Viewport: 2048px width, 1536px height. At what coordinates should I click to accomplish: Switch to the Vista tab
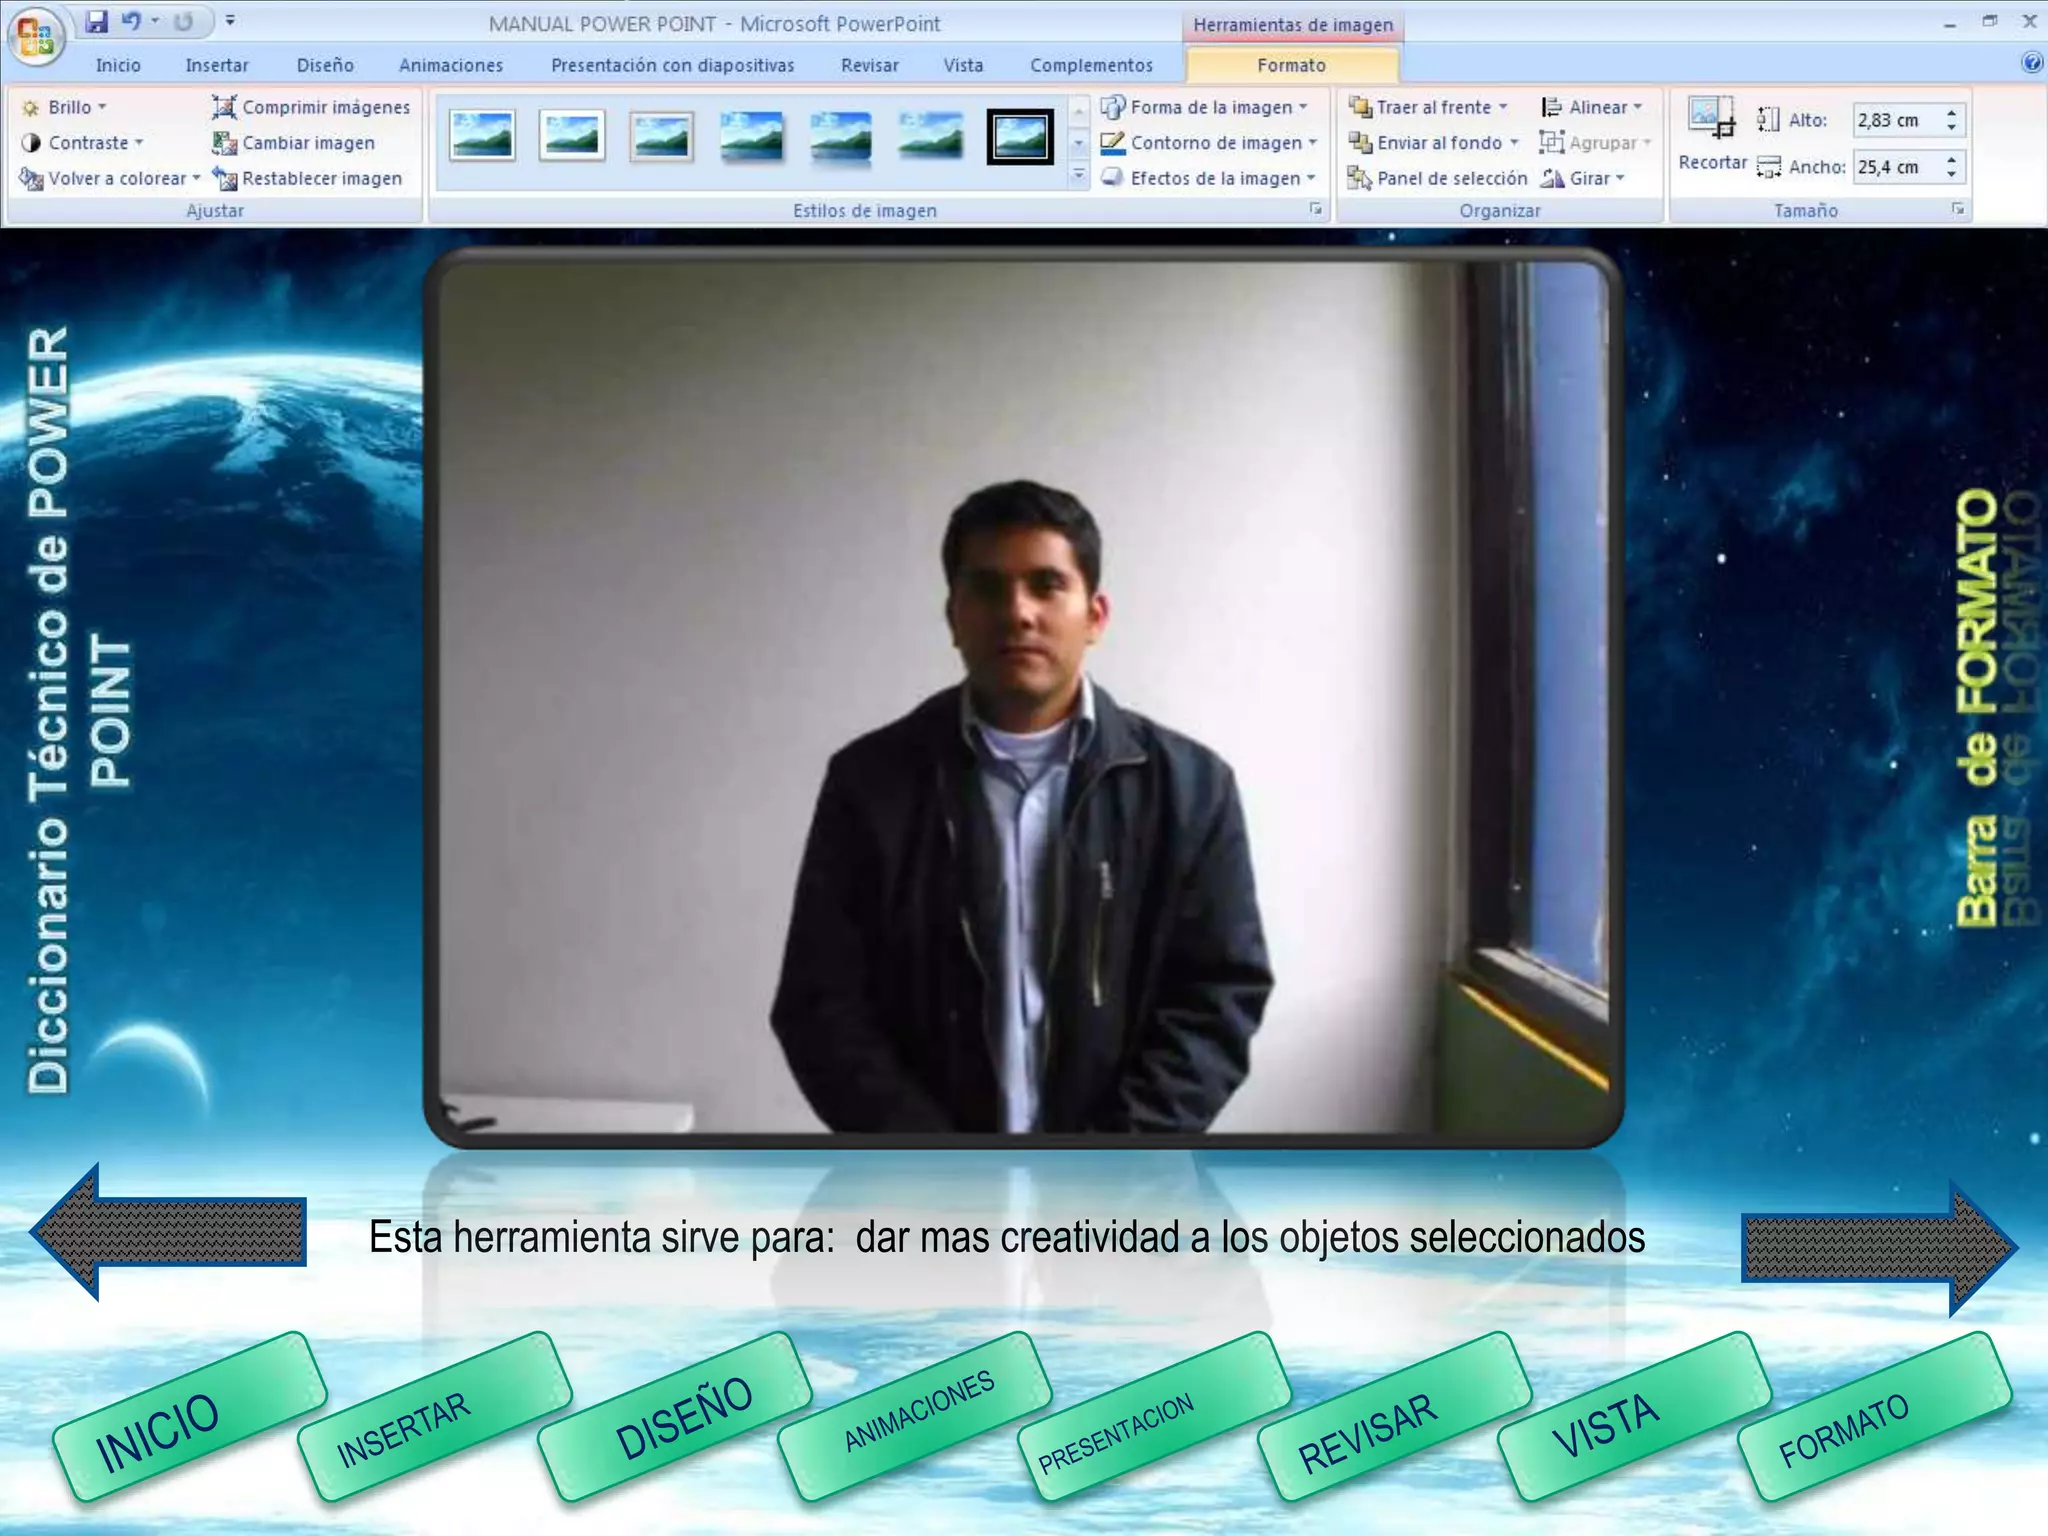(x=963, y=65)
